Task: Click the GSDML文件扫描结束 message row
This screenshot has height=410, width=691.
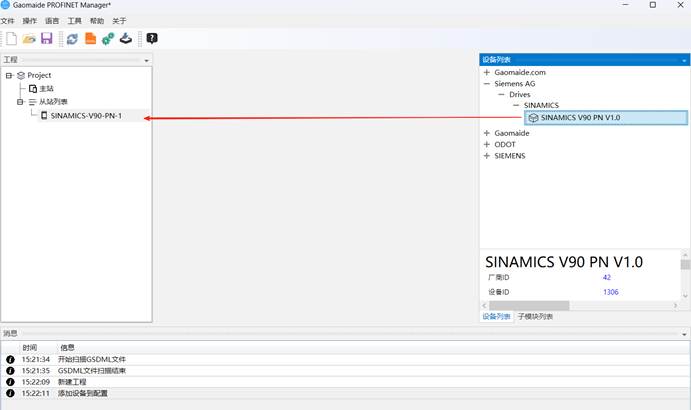Action: (x=346, y=371)
